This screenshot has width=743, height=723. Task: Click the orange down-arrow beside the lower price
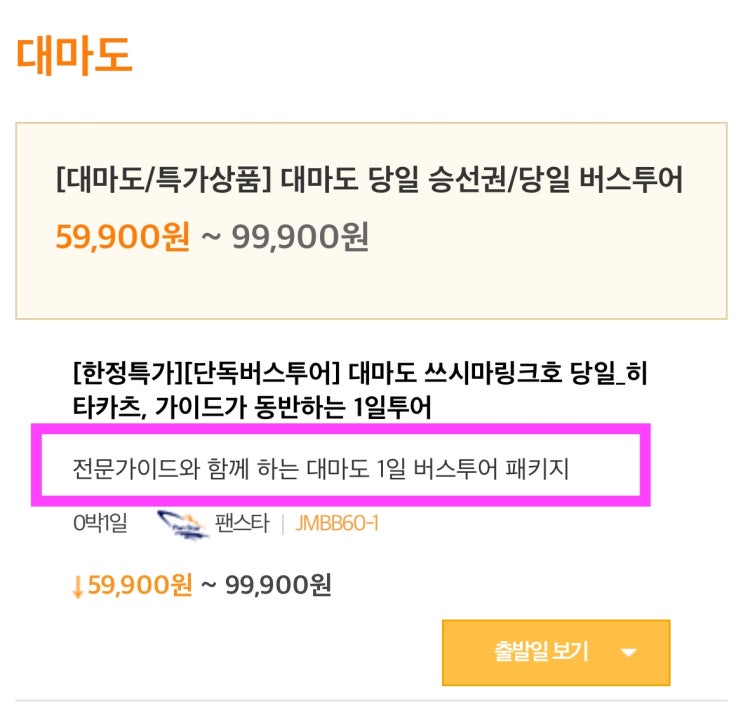click(x=77, y=587)
